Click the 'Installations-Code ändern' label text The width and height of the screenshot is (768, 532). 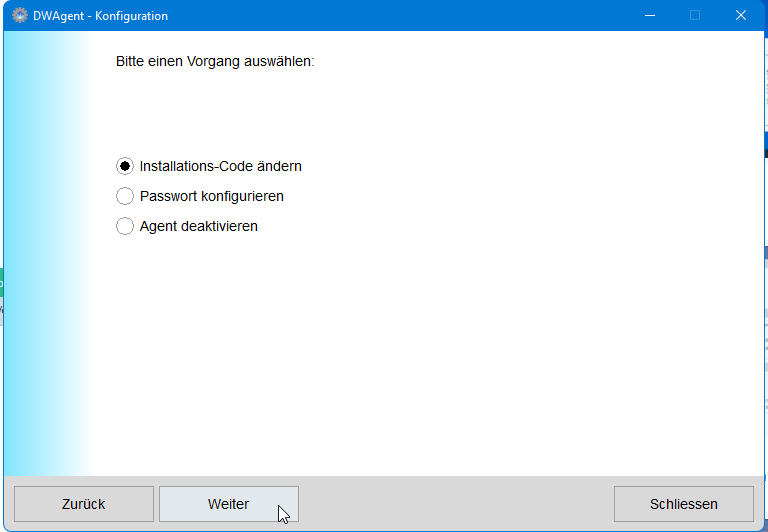click(220, 166)
